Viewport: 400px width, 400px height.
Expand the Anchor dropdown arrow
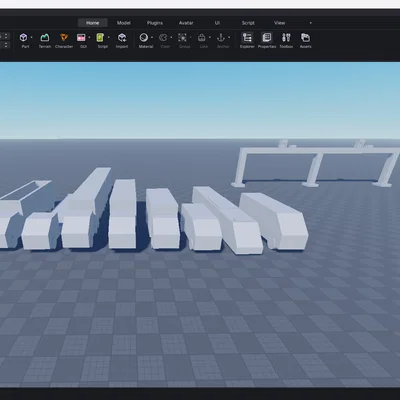point(229,38)
